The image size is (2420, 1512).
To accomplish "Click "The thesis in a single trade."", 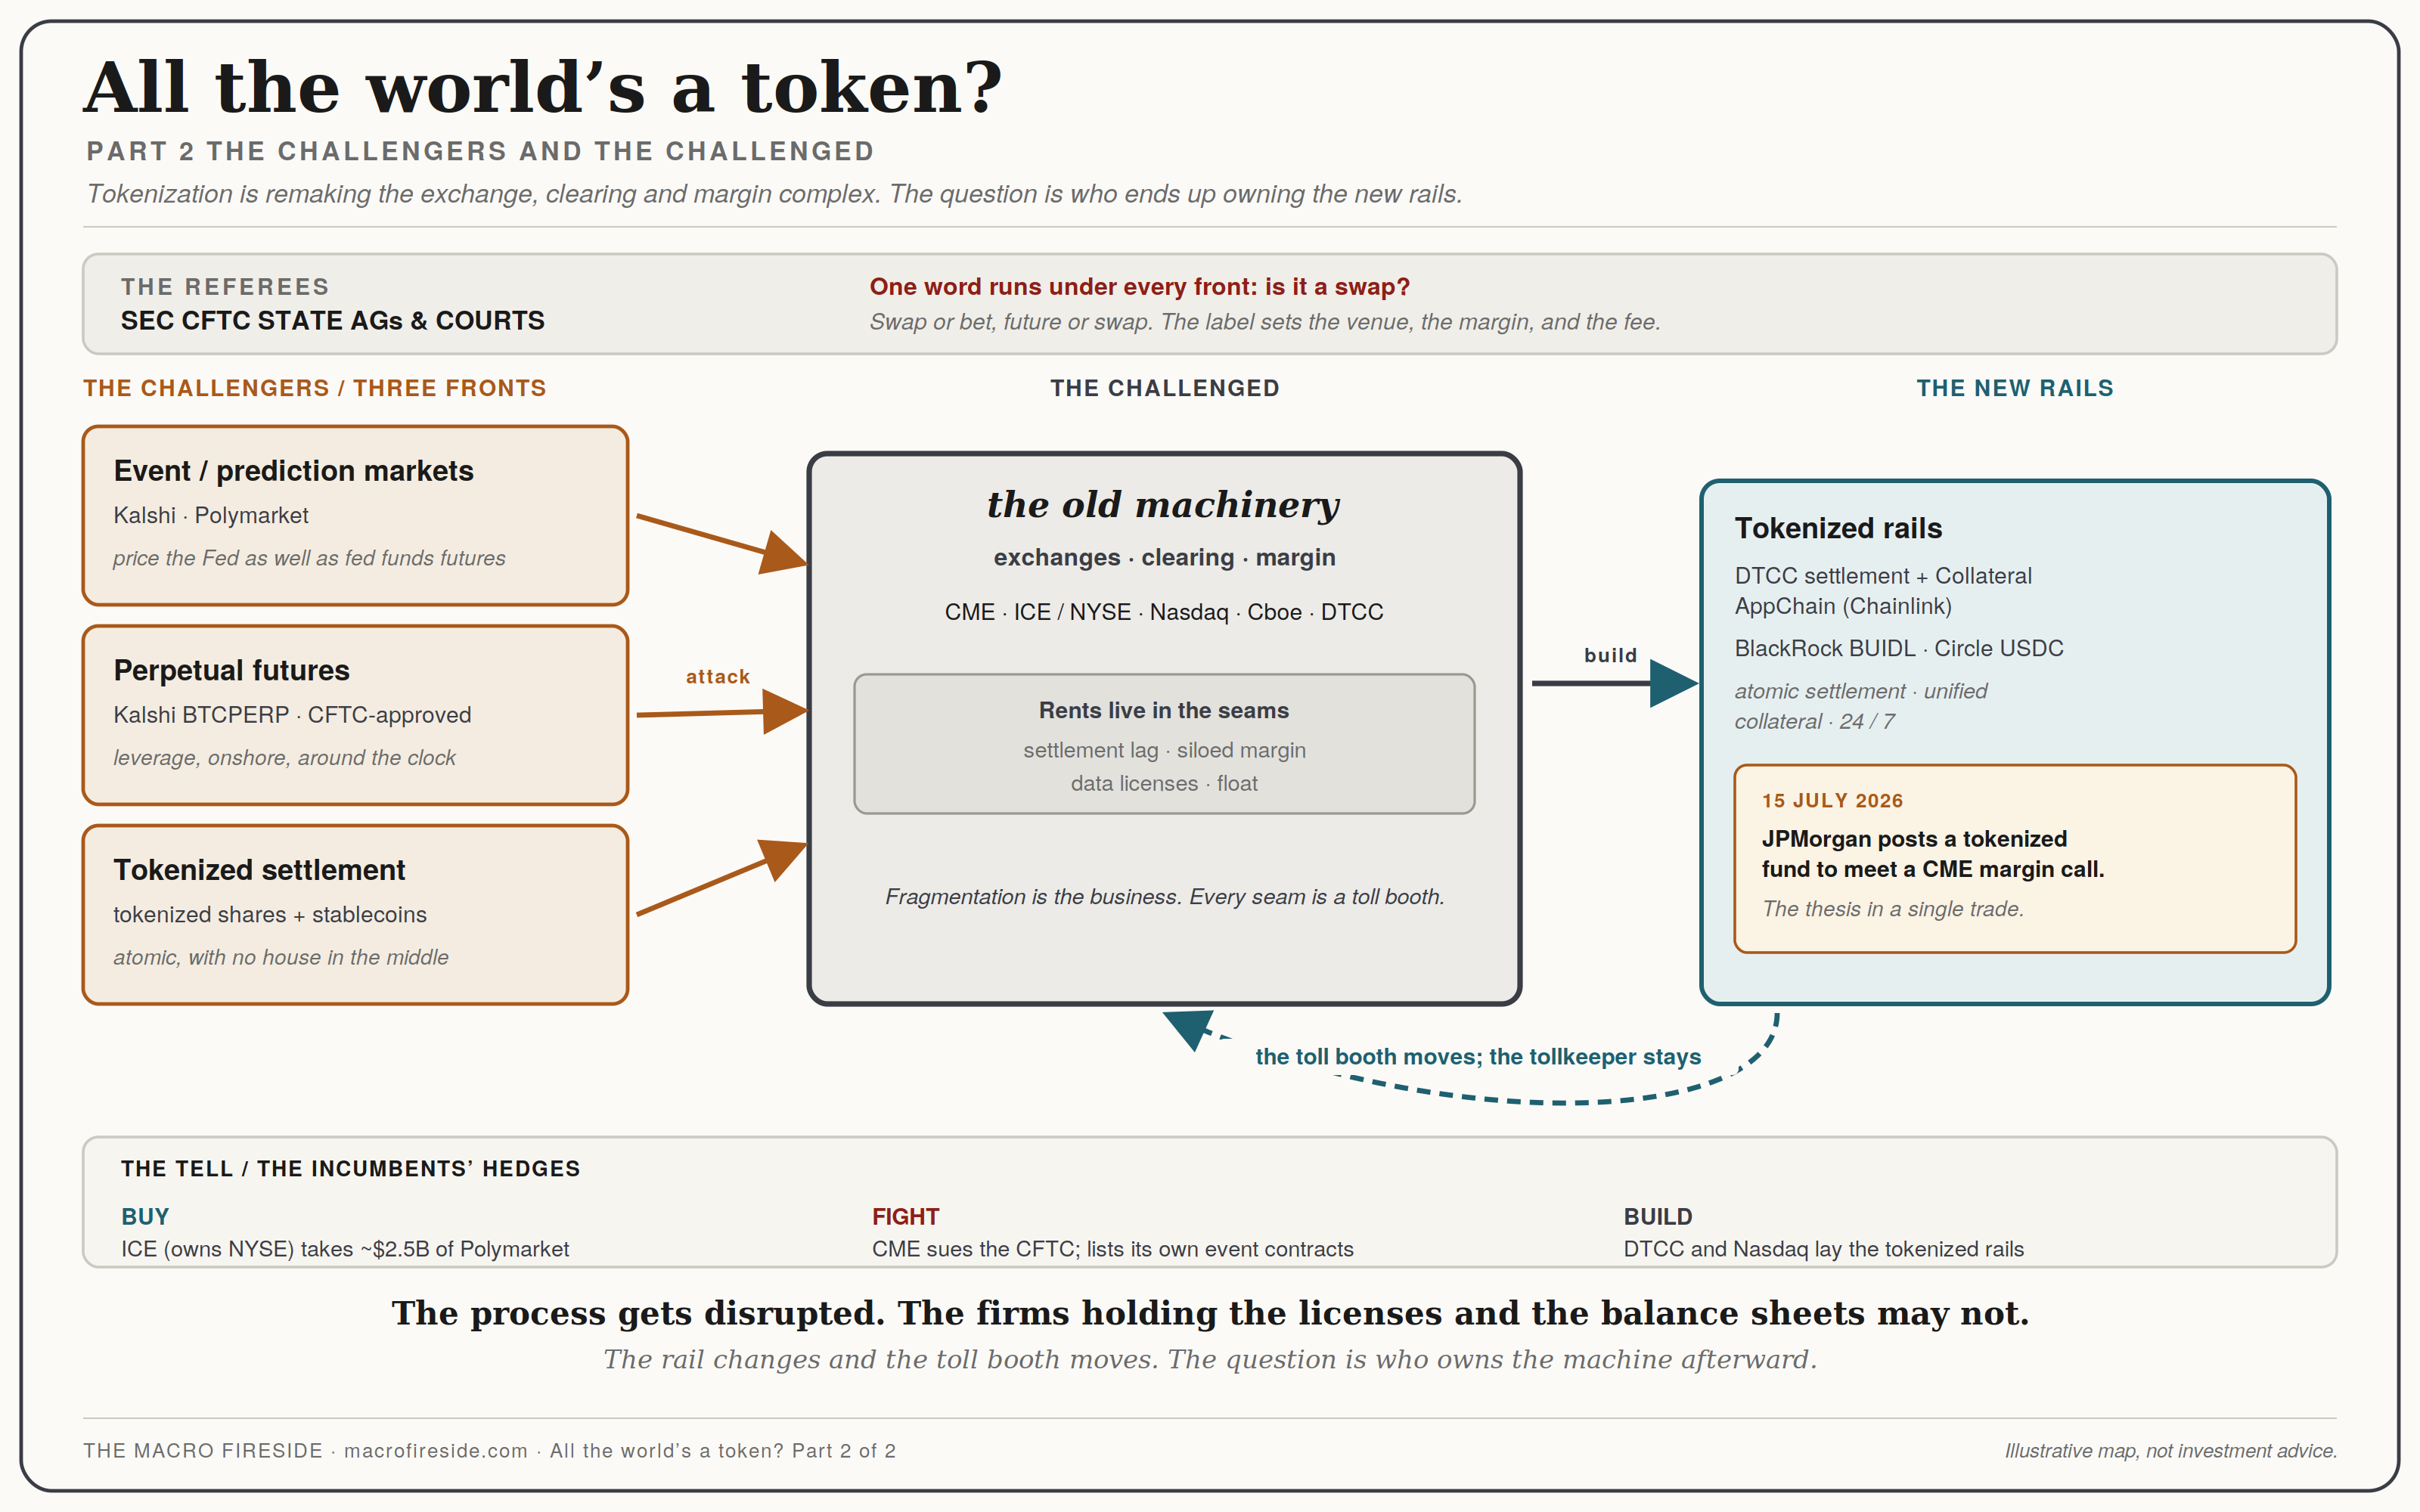I will point(1893,909).
